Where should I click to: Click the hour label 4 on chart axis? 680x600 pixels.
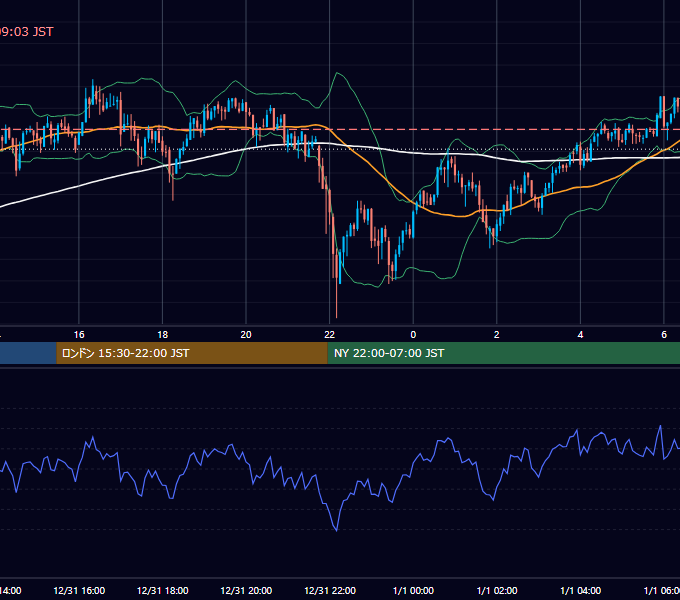[x=580, y=335]
